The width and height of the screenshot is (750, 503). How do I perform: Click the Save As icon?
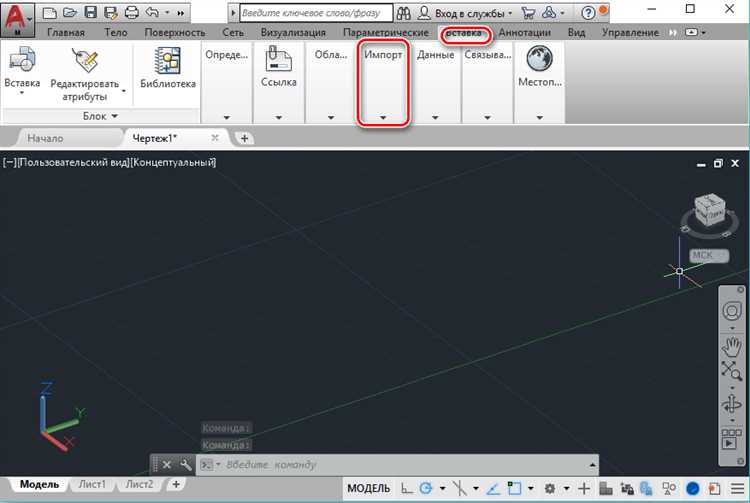point(111,13)
